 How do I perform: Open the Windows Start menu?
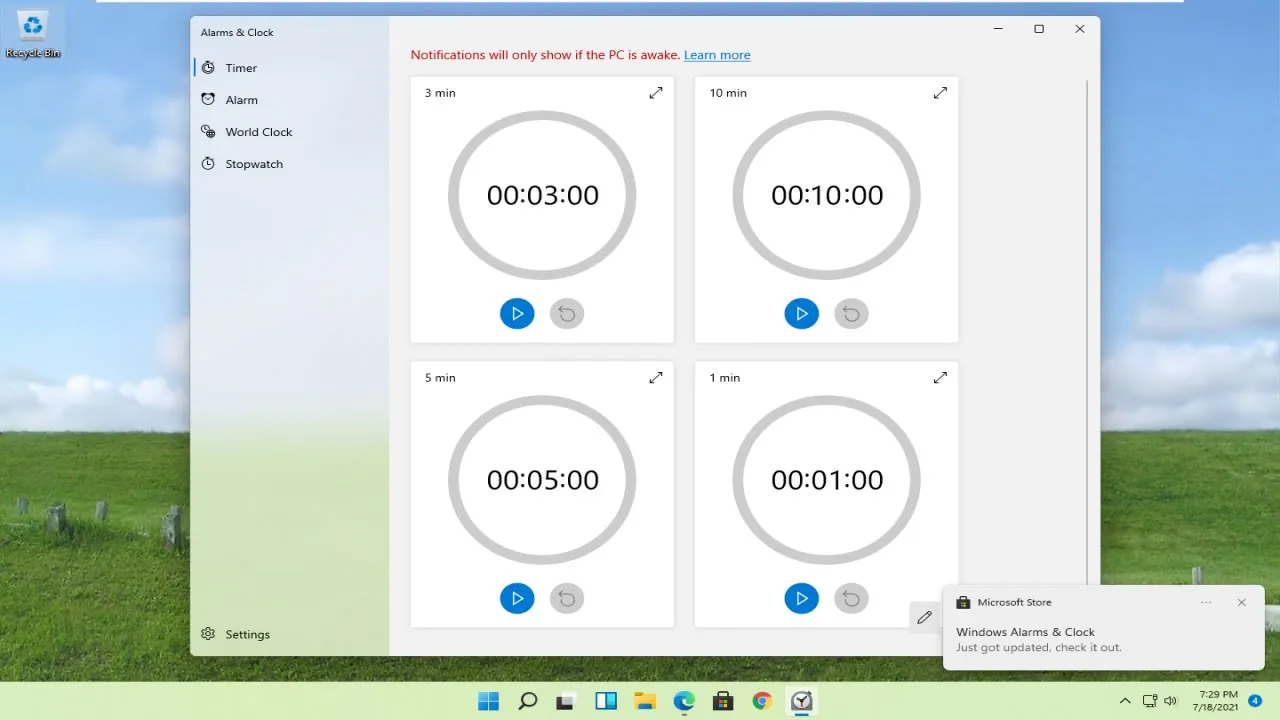pyautogui.click(x=489, y=701)
